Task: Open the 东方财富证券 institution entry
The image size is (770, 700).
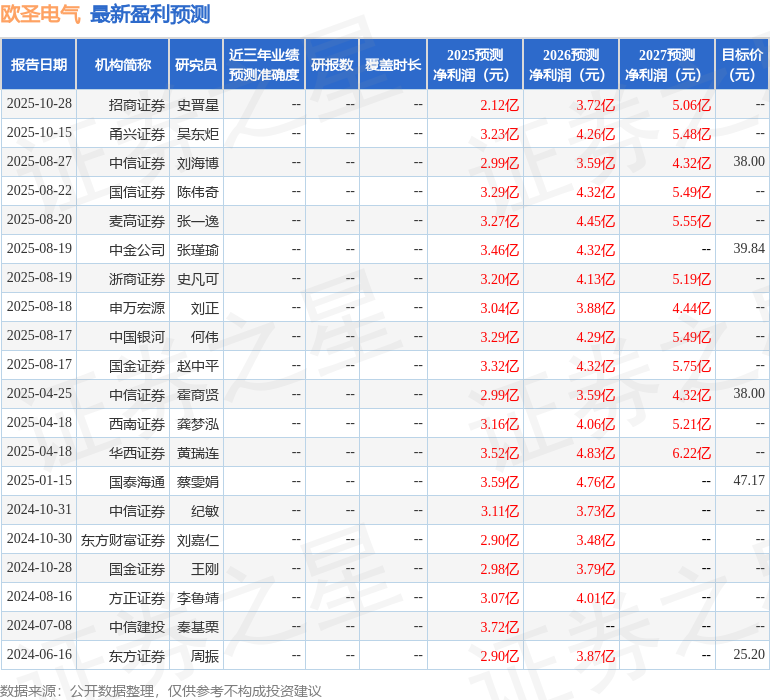Action: pyautogui.click(x=123, y=540)
